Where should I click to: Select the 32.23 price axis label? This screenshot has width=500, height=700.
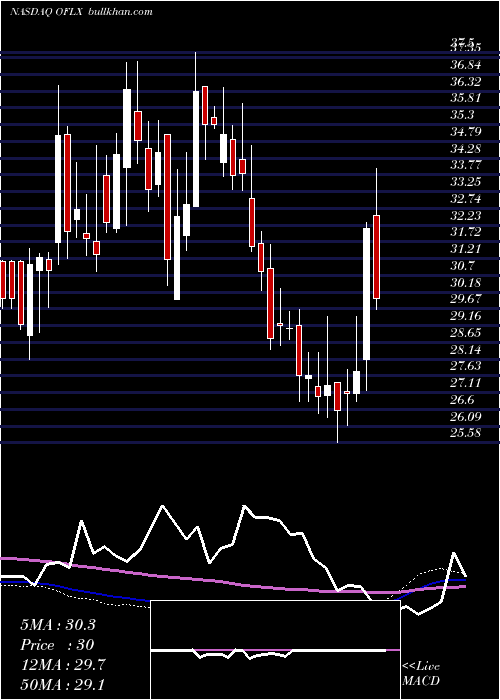click(x=466, y=216)
